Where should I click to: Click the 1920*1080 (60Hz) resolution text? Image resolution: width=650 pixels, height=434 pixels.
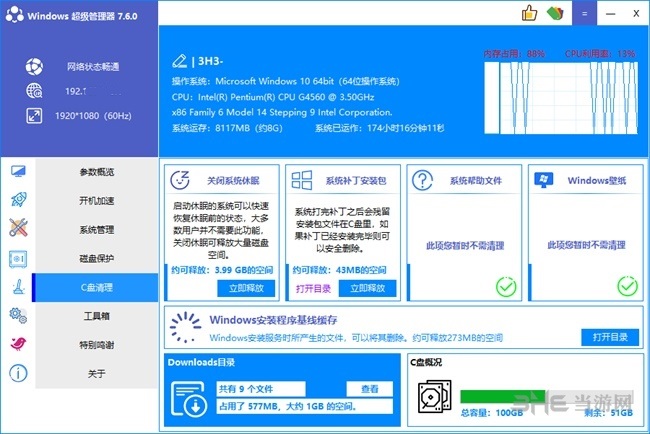tap(93, 116)
